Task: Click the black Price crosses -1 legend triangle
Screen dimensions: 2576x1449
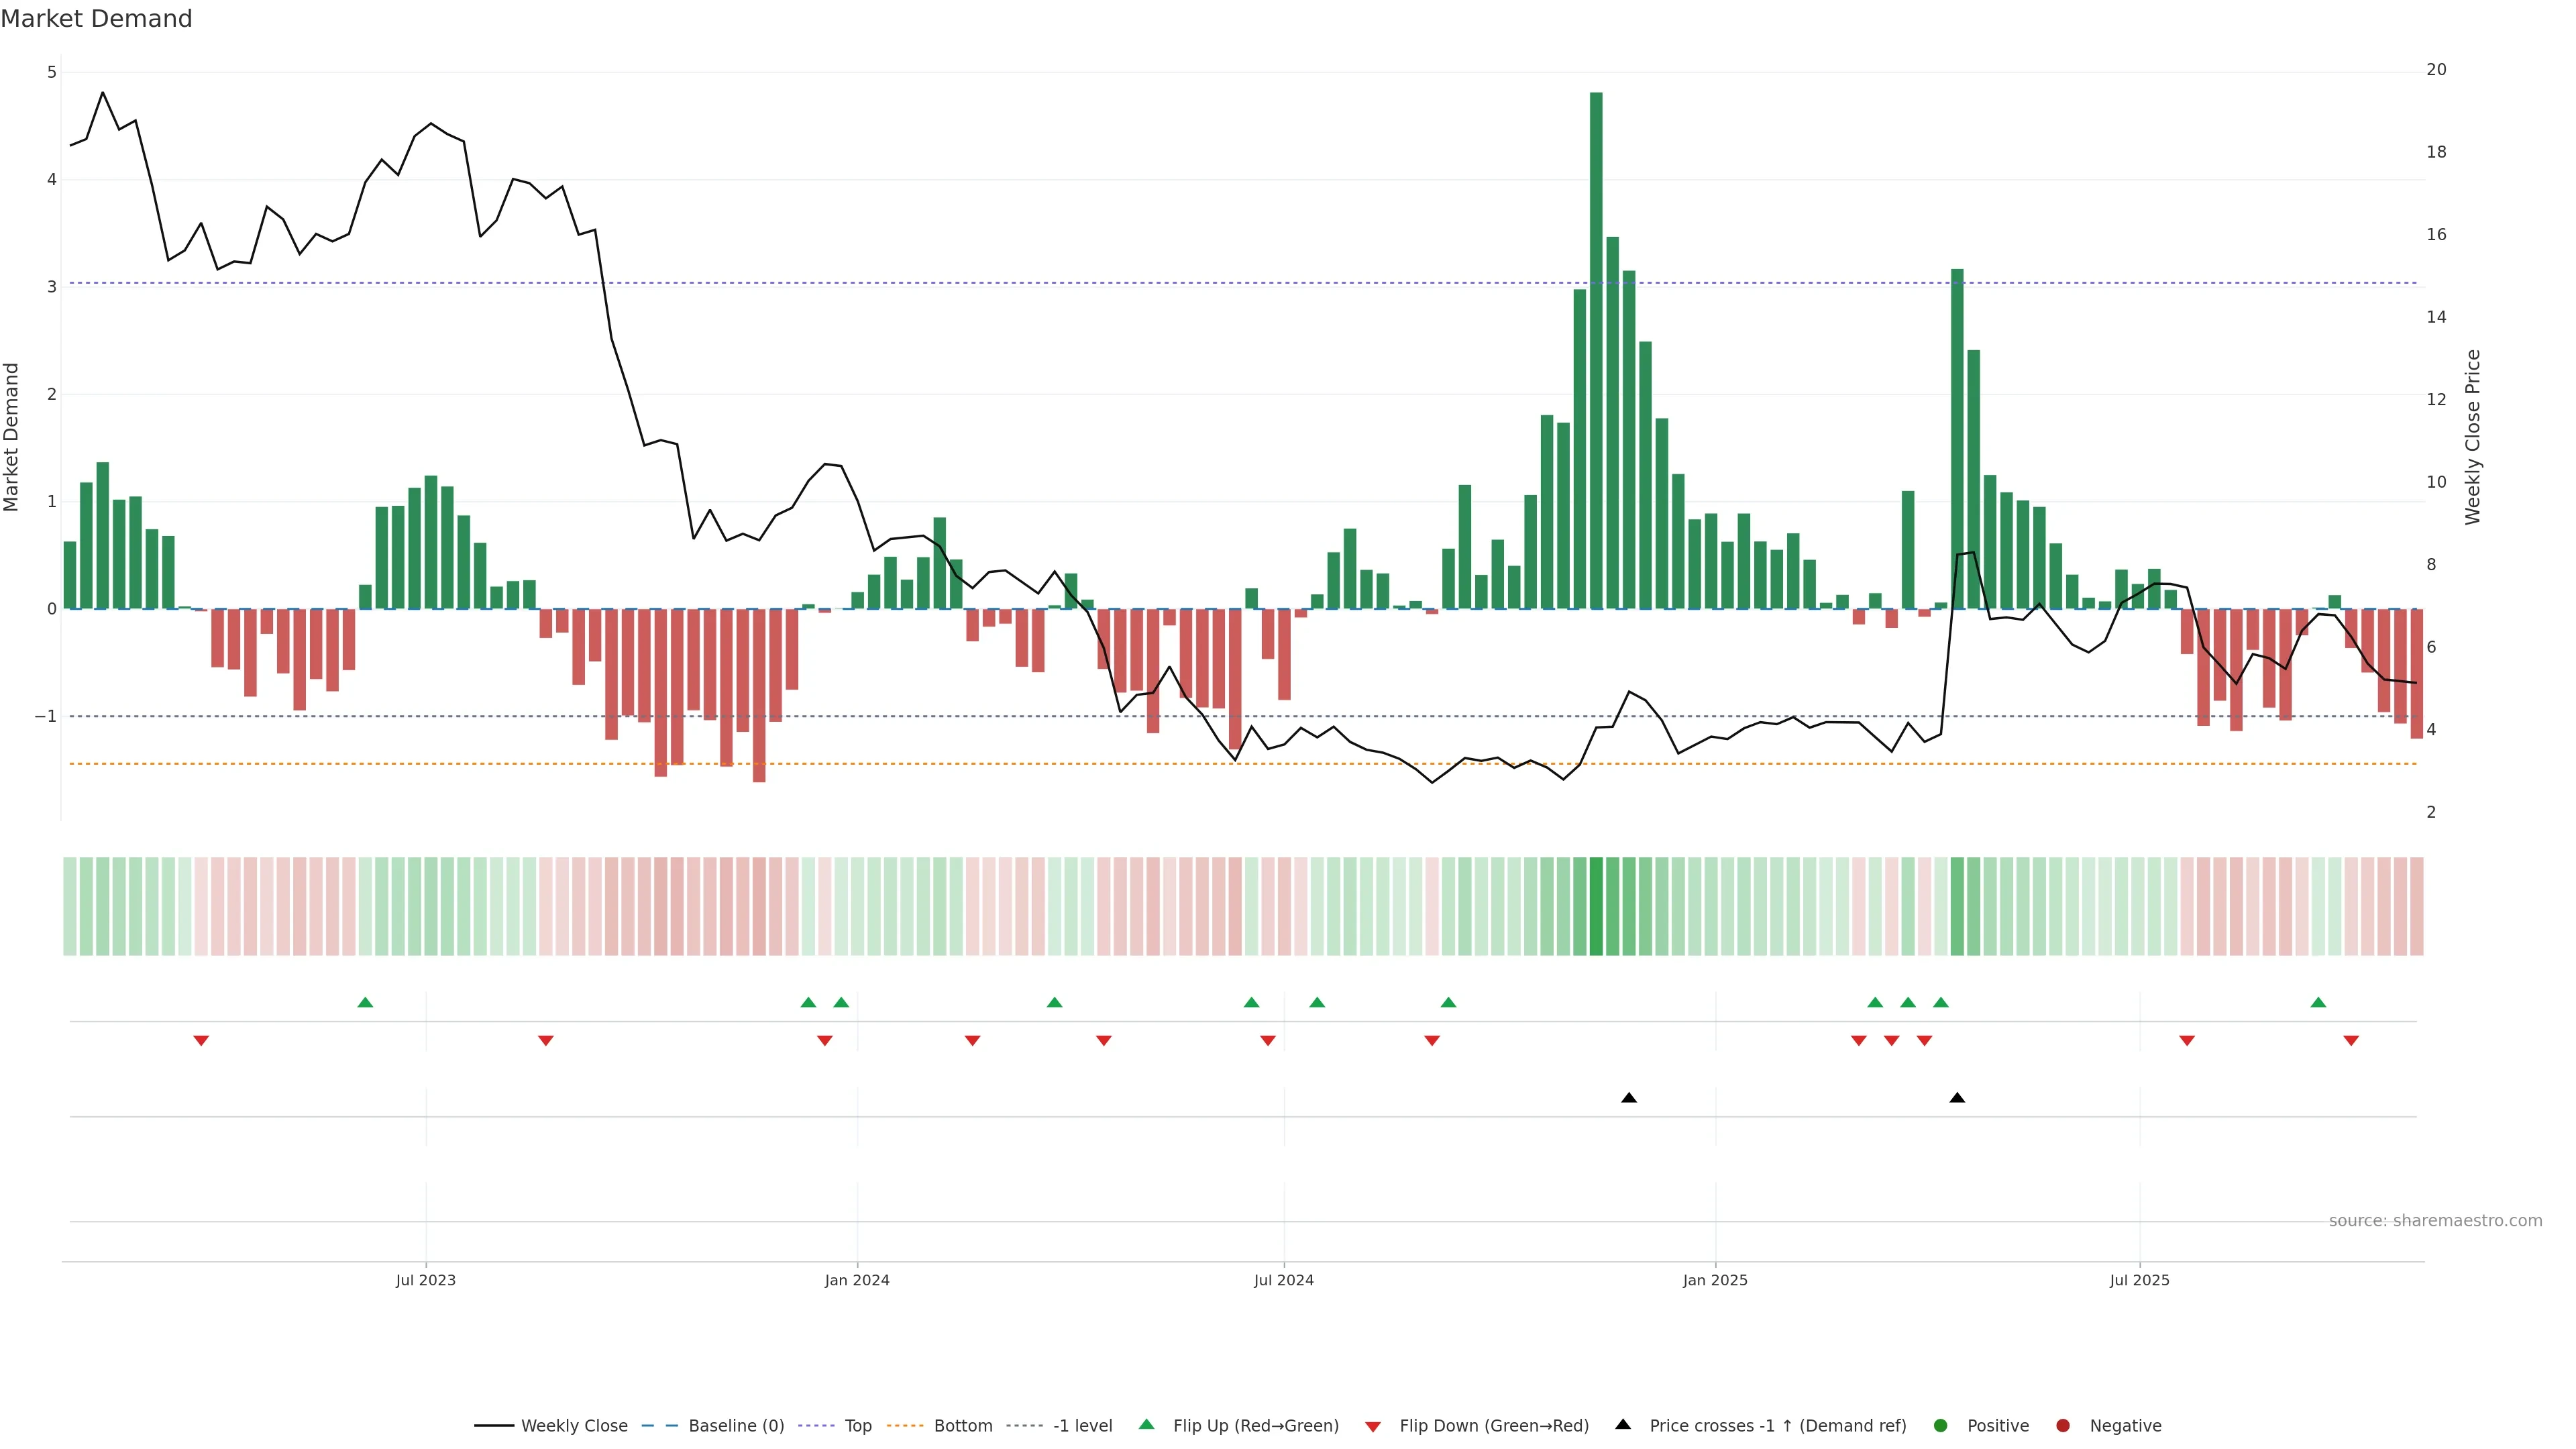Action: (1623, 1425)
